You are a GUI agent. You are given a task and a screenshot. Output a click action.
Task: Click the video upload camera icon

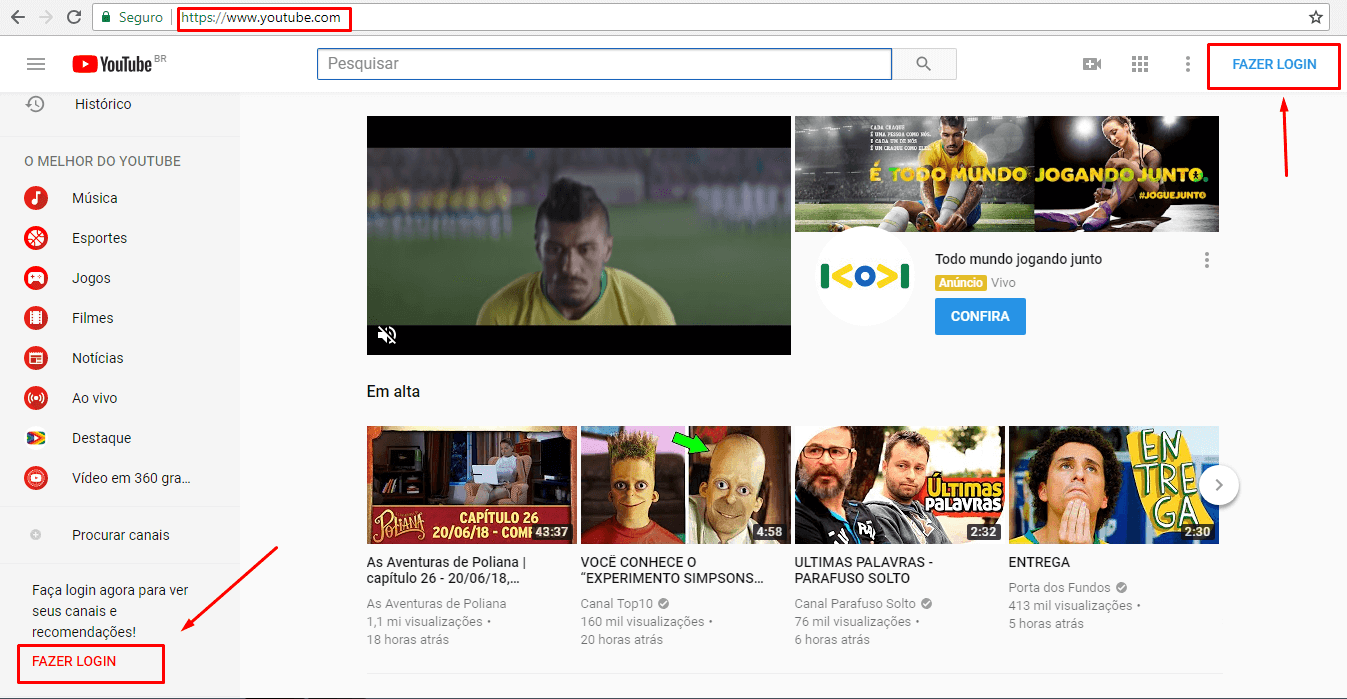[x=1092, y=63]
